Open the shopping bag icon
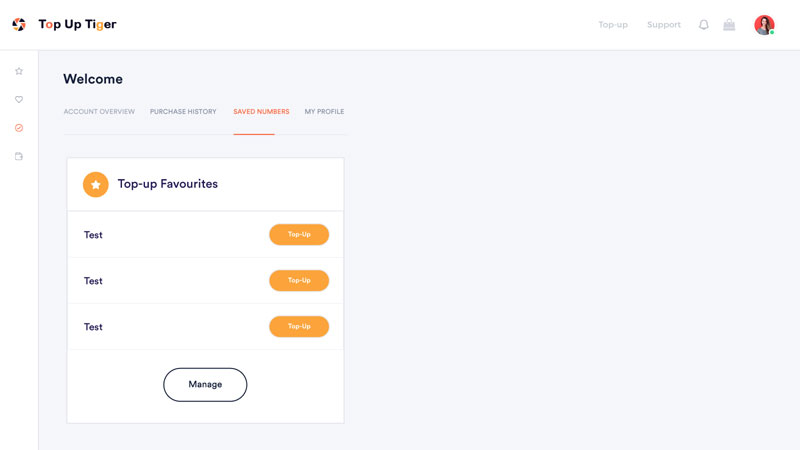This screenshot has width=800, height=450. tap(729, 25)
